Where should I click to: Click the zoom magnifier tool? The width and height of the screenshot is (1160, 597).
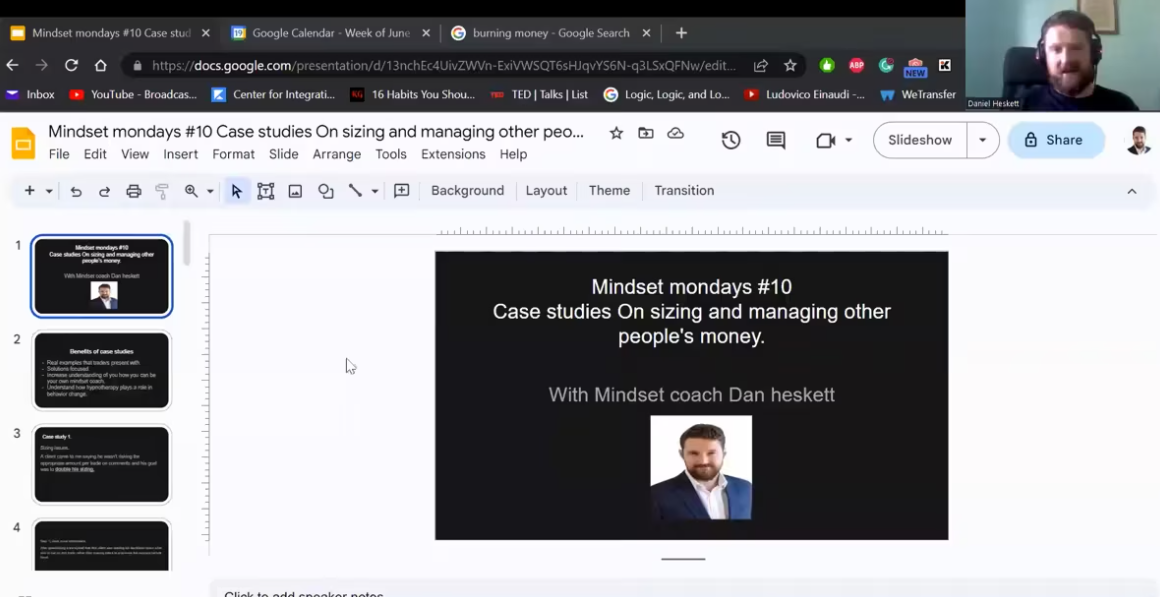(x=191, y=191)
